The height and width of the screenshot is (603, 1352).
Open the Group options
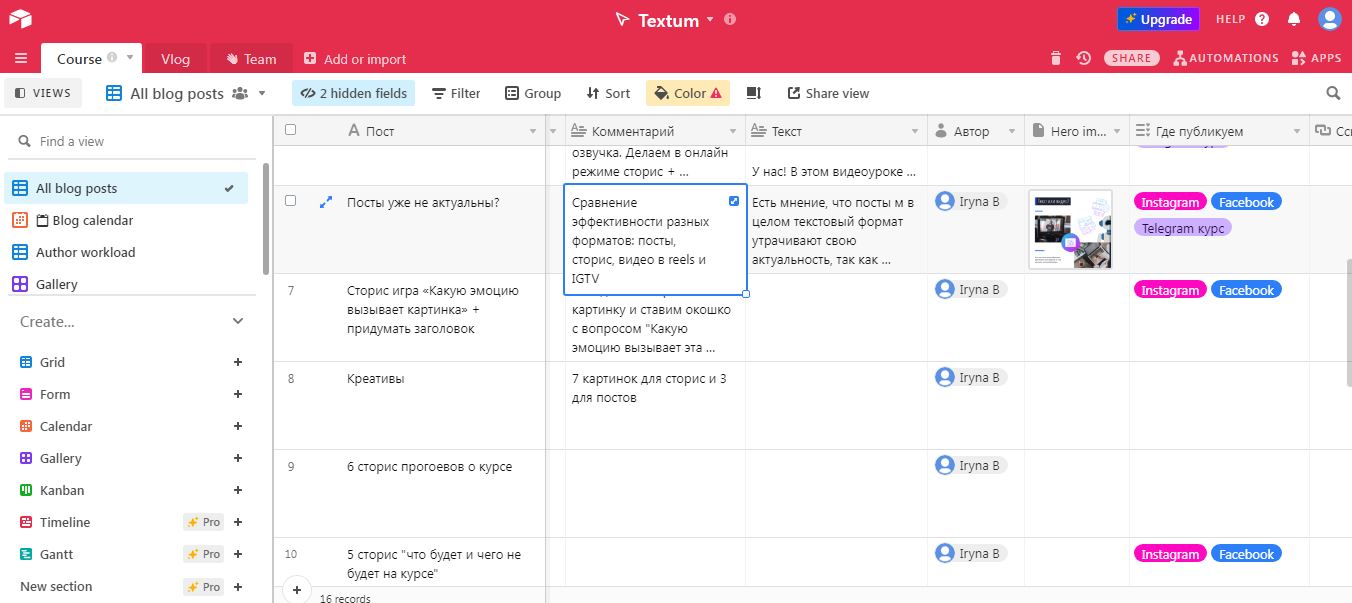(533, 93)
